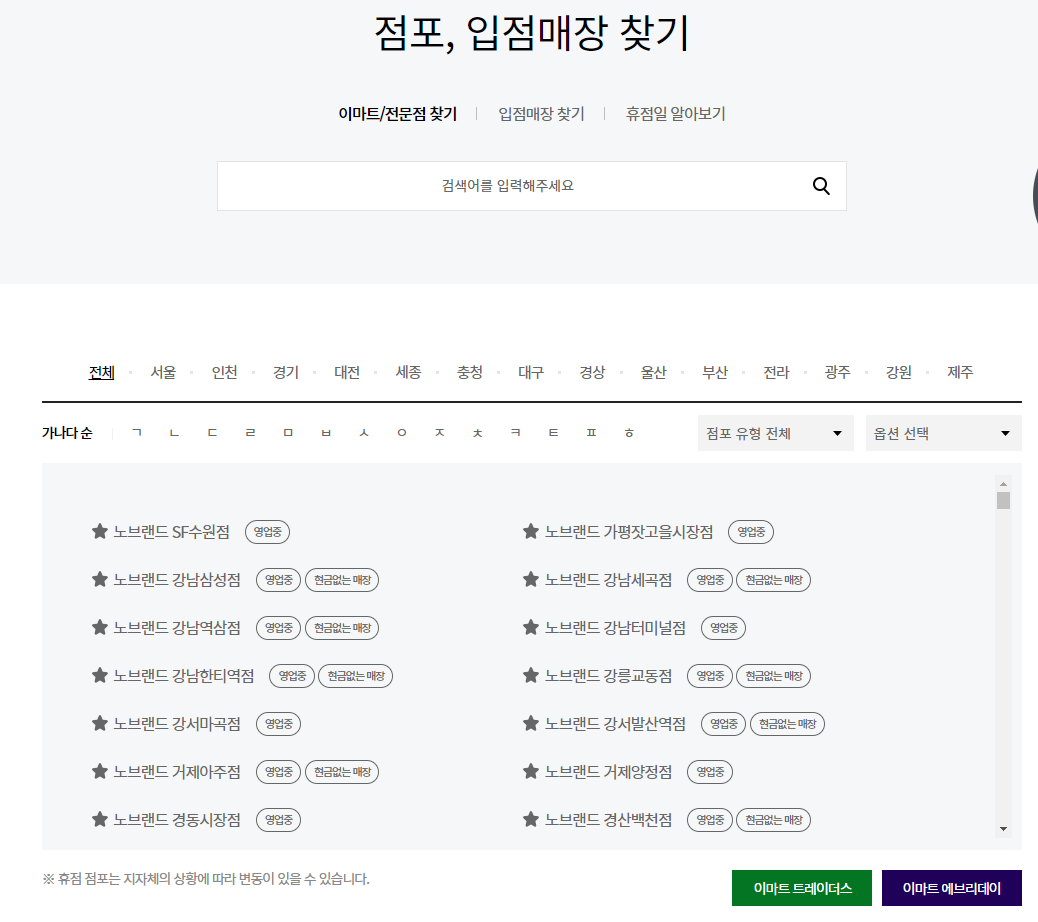Favorite star for 노브랜드 SF수원점

(99, 531)
